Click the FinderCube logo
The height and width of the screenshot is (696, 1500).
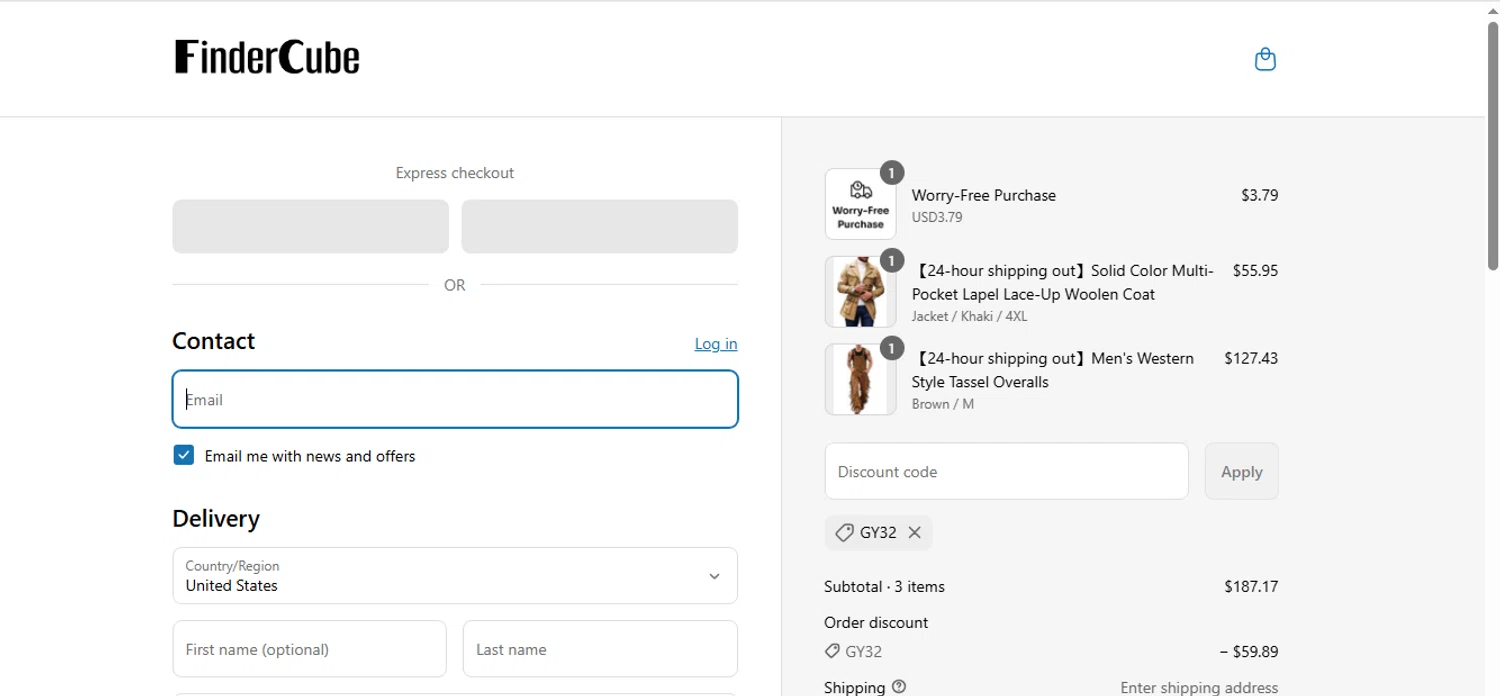point(267,57)
